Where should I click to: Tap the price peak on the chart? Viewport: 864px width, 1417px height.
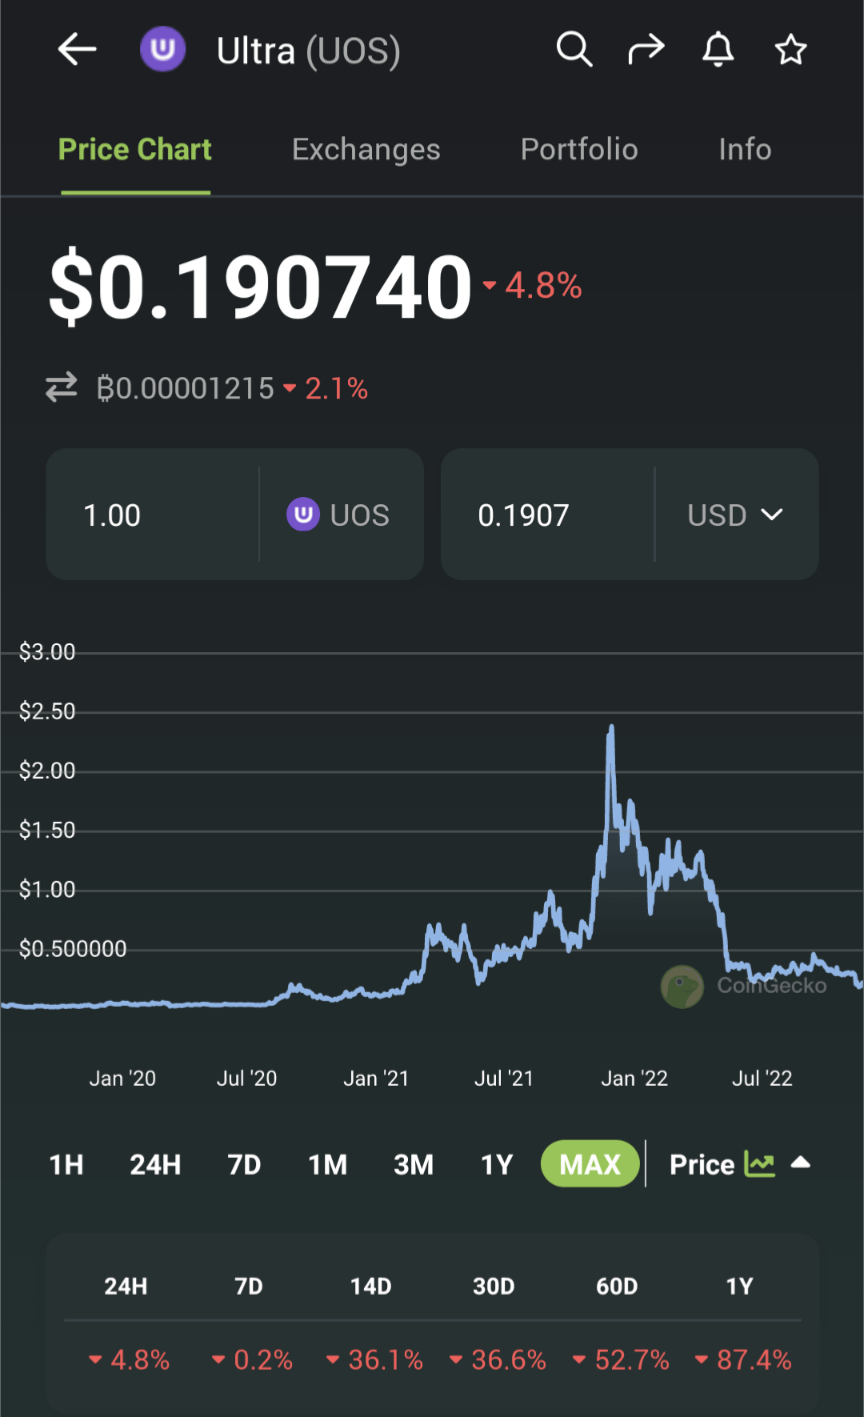[611, 728]
